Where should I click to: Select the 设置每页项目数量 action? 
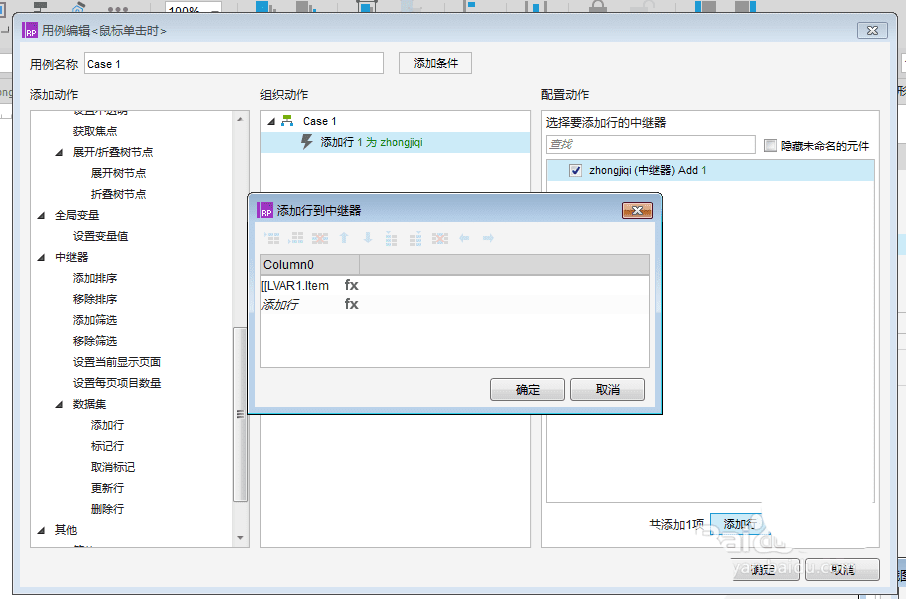tap(117, 383)
